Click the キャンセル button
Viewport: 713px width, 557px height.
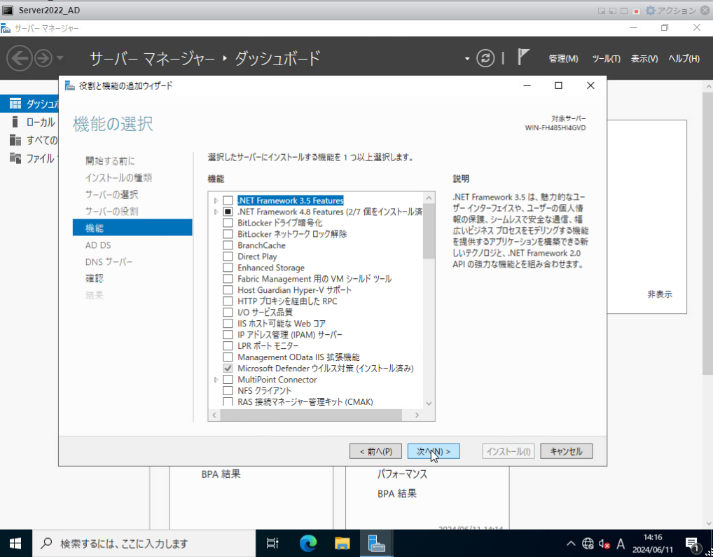click(566, 452)
